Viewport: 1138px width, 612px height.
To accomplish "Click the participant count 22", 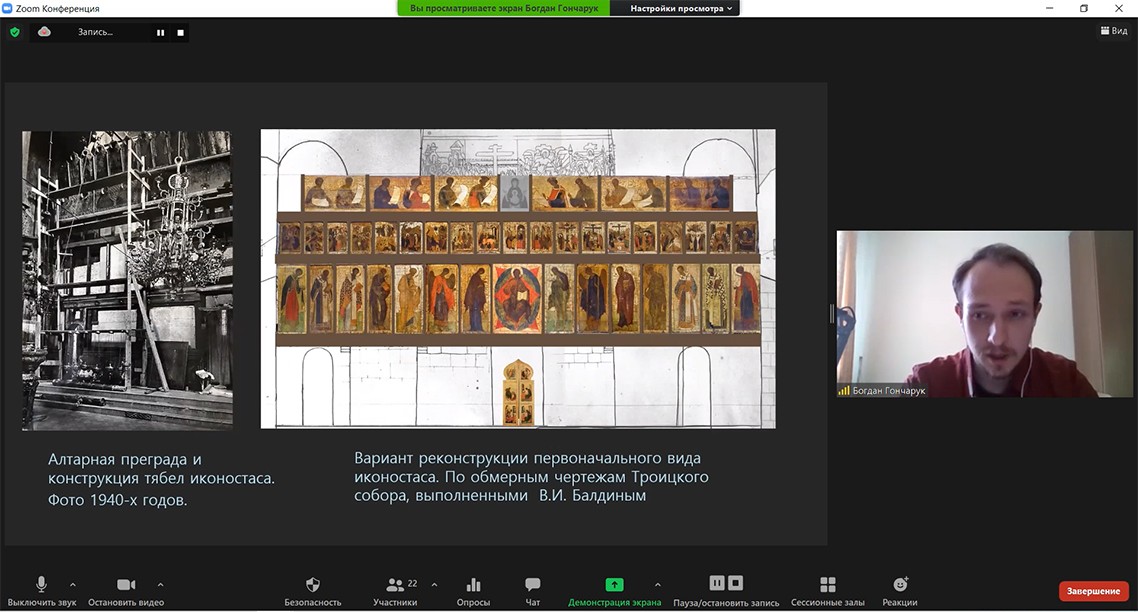I will [412, 583].
